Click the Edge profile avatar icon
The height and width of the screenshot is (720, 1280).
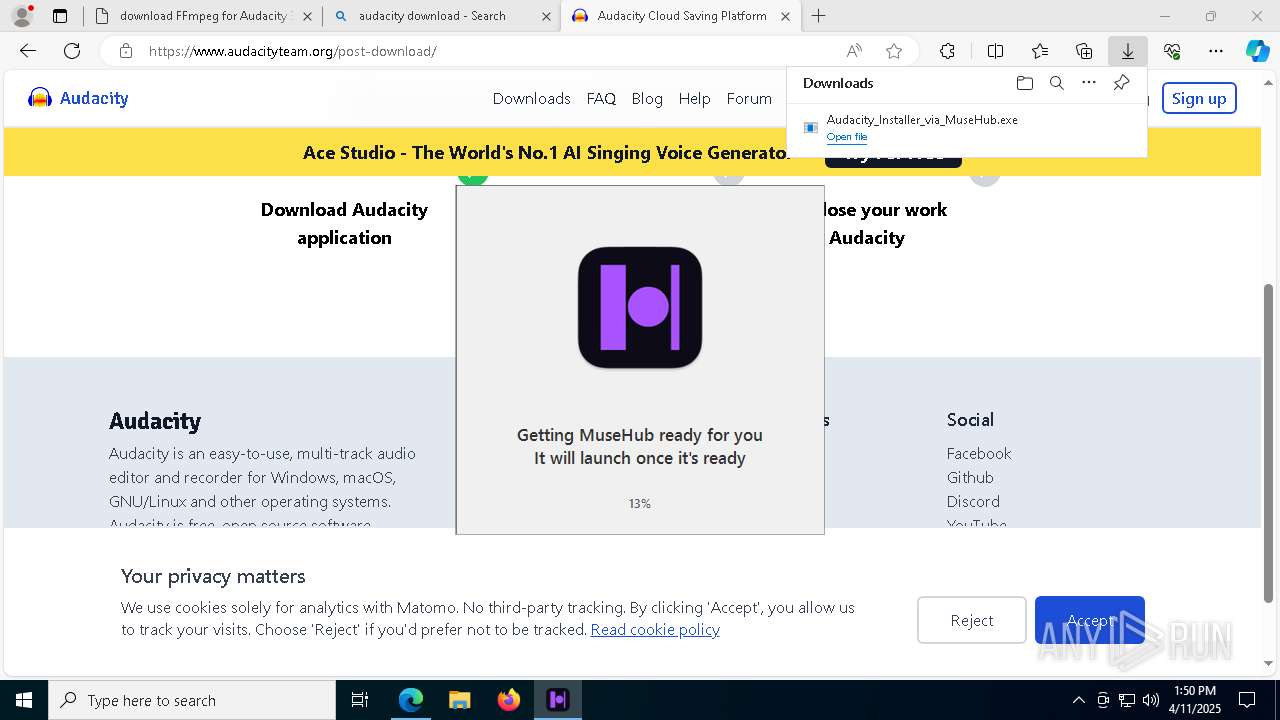point(21,16)
